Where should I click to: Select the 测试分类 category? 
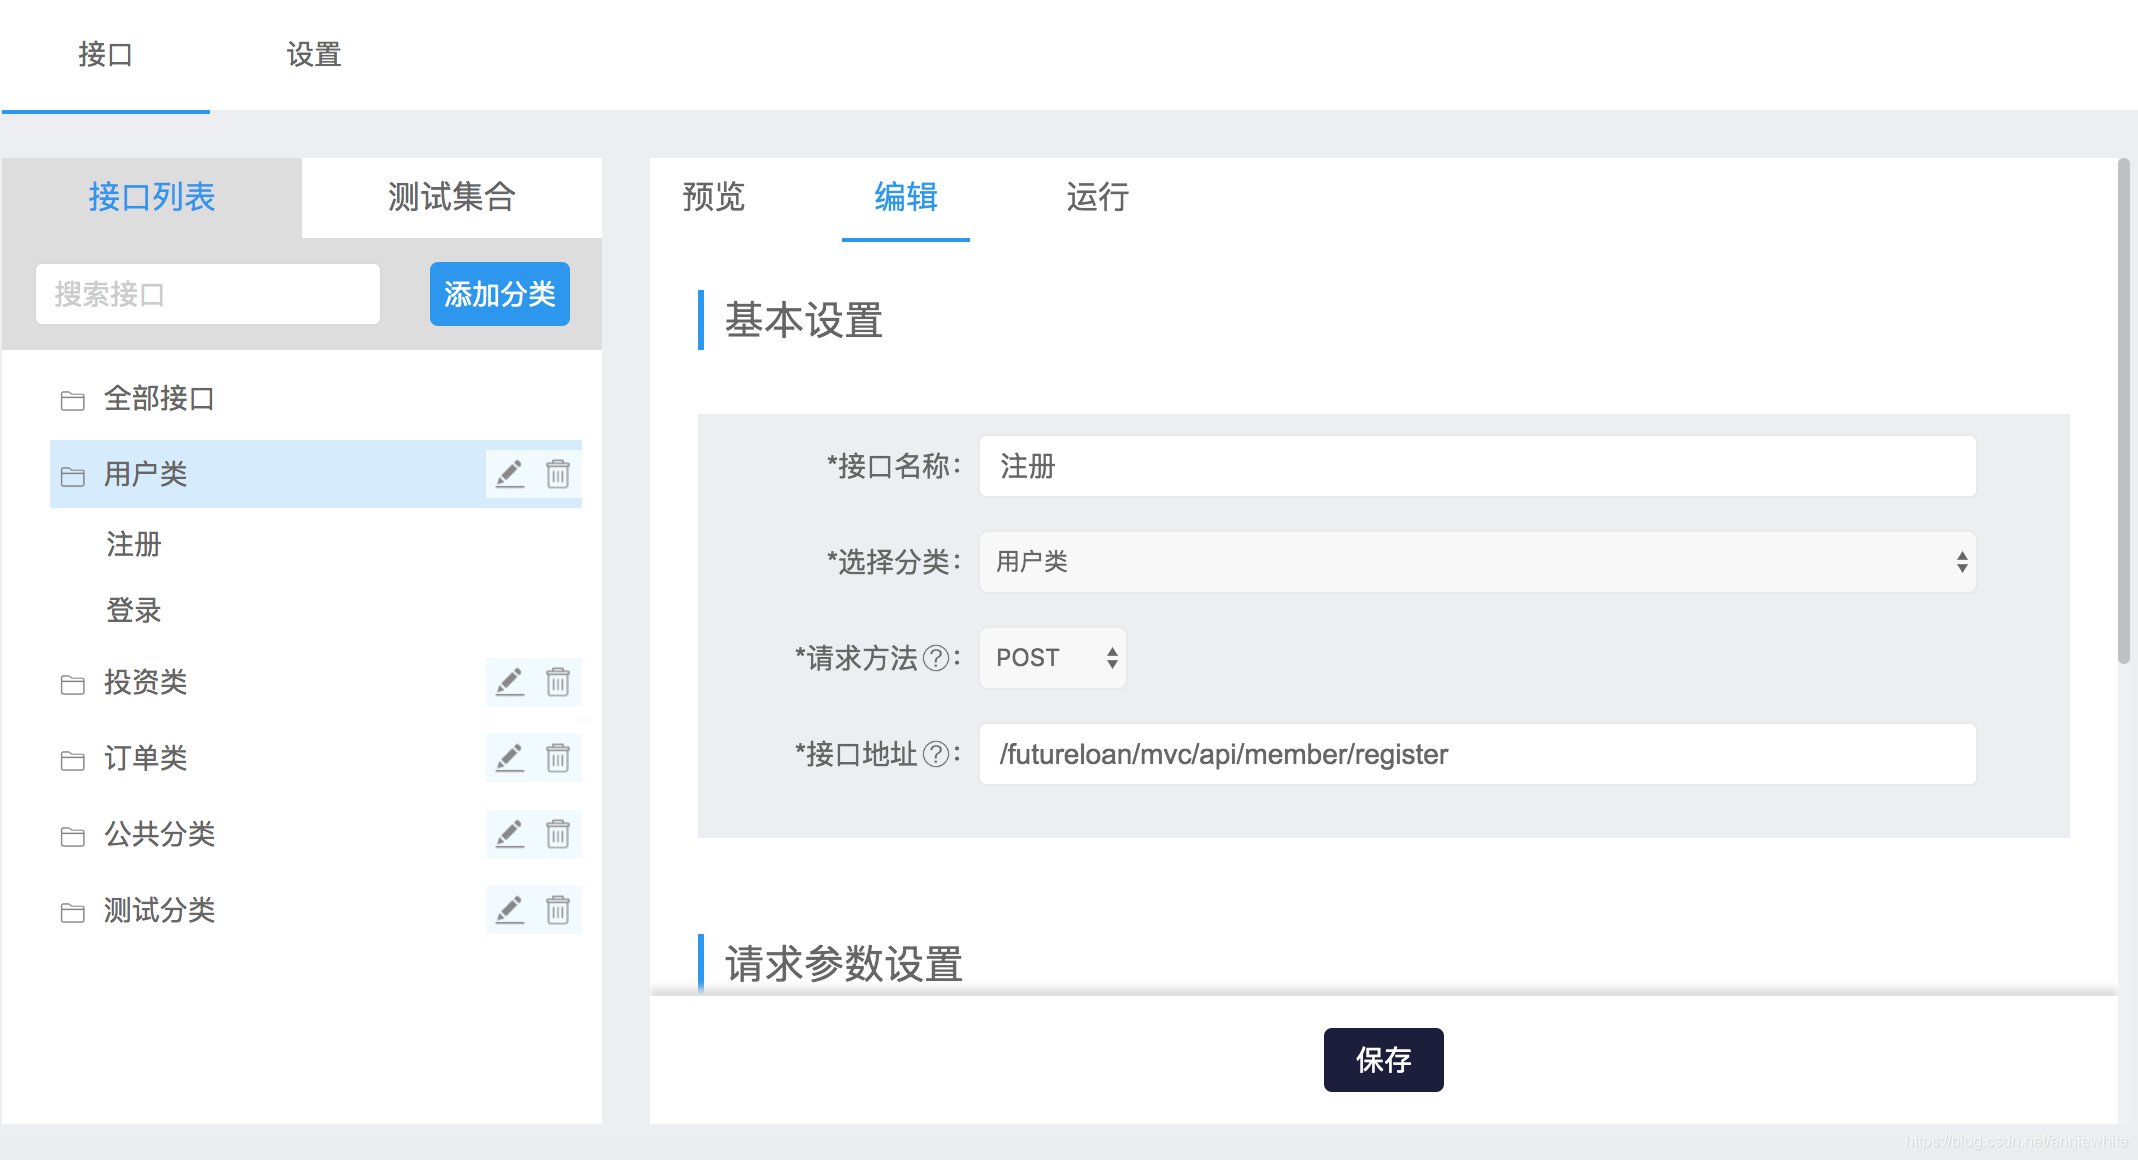tap(160, 910)
